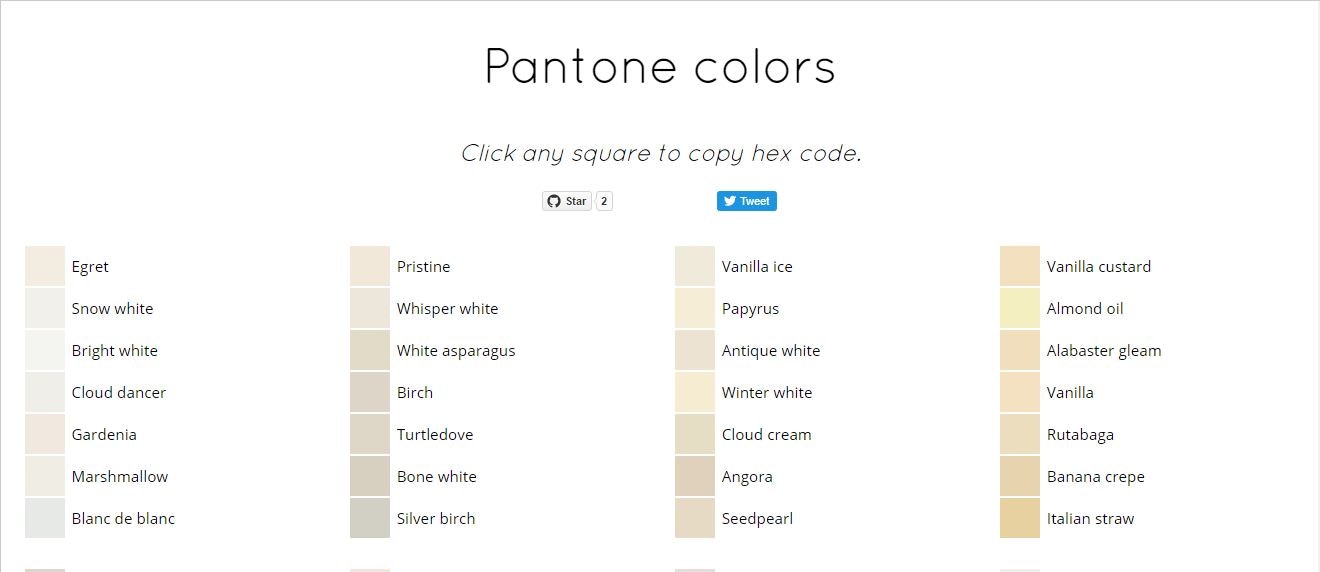The width and height of the screenshot is (1320, 572).
Task: Click the Tweet button
Action: pyautogui.click(x=746, y=201)
